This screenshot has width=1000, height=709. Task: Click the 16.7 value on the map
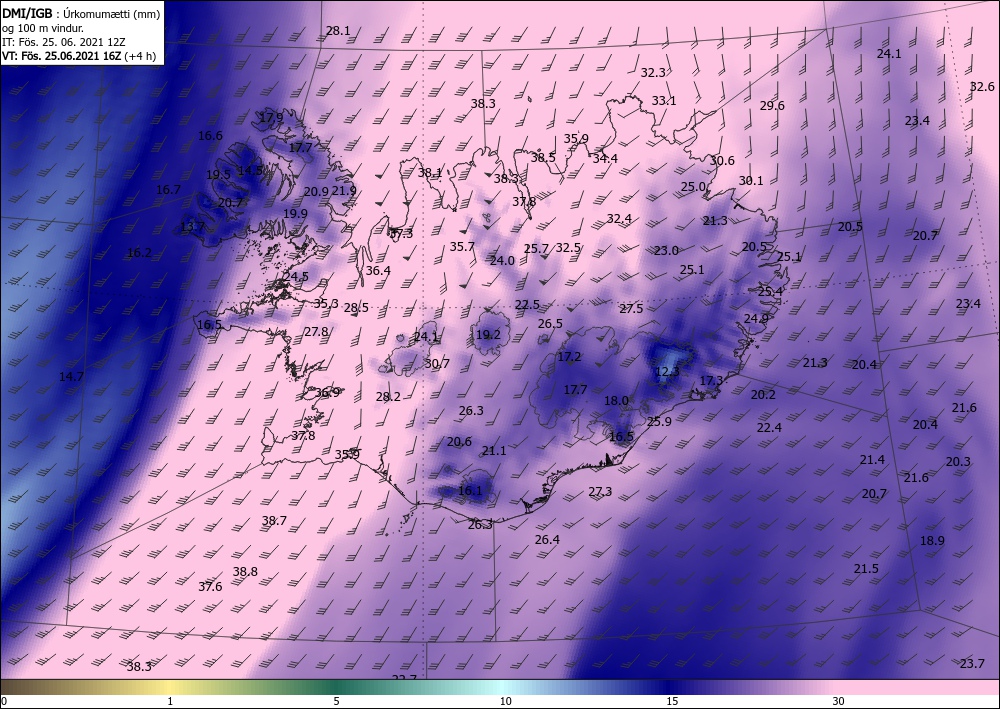168,190
